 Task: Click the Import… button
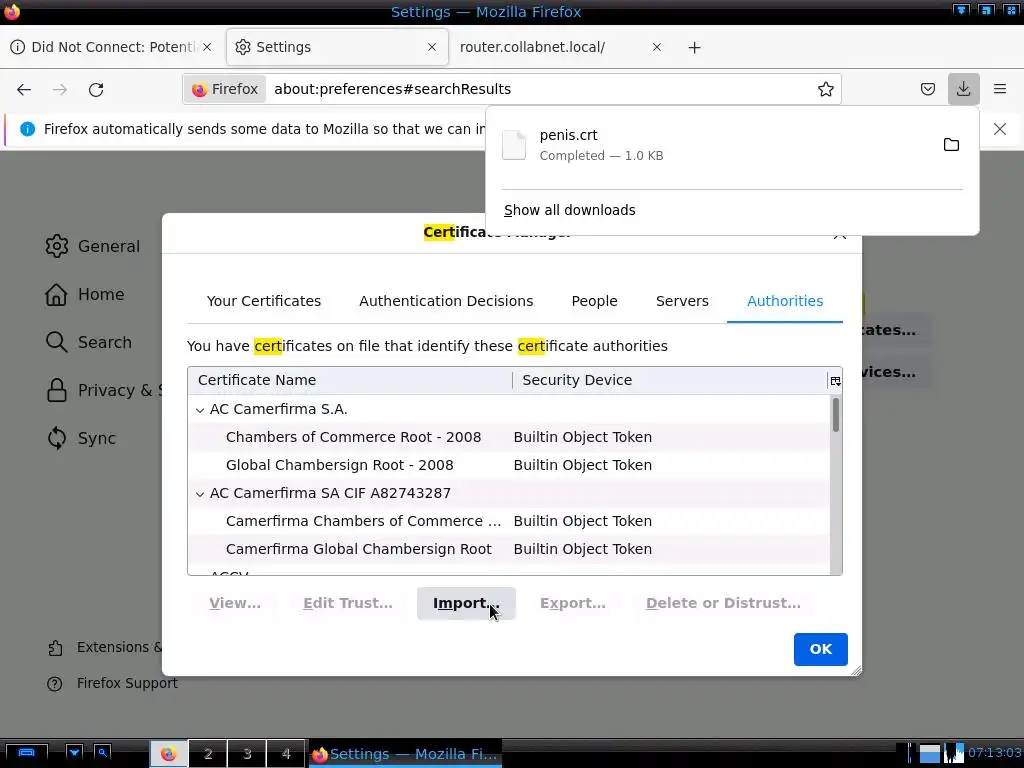466,603
